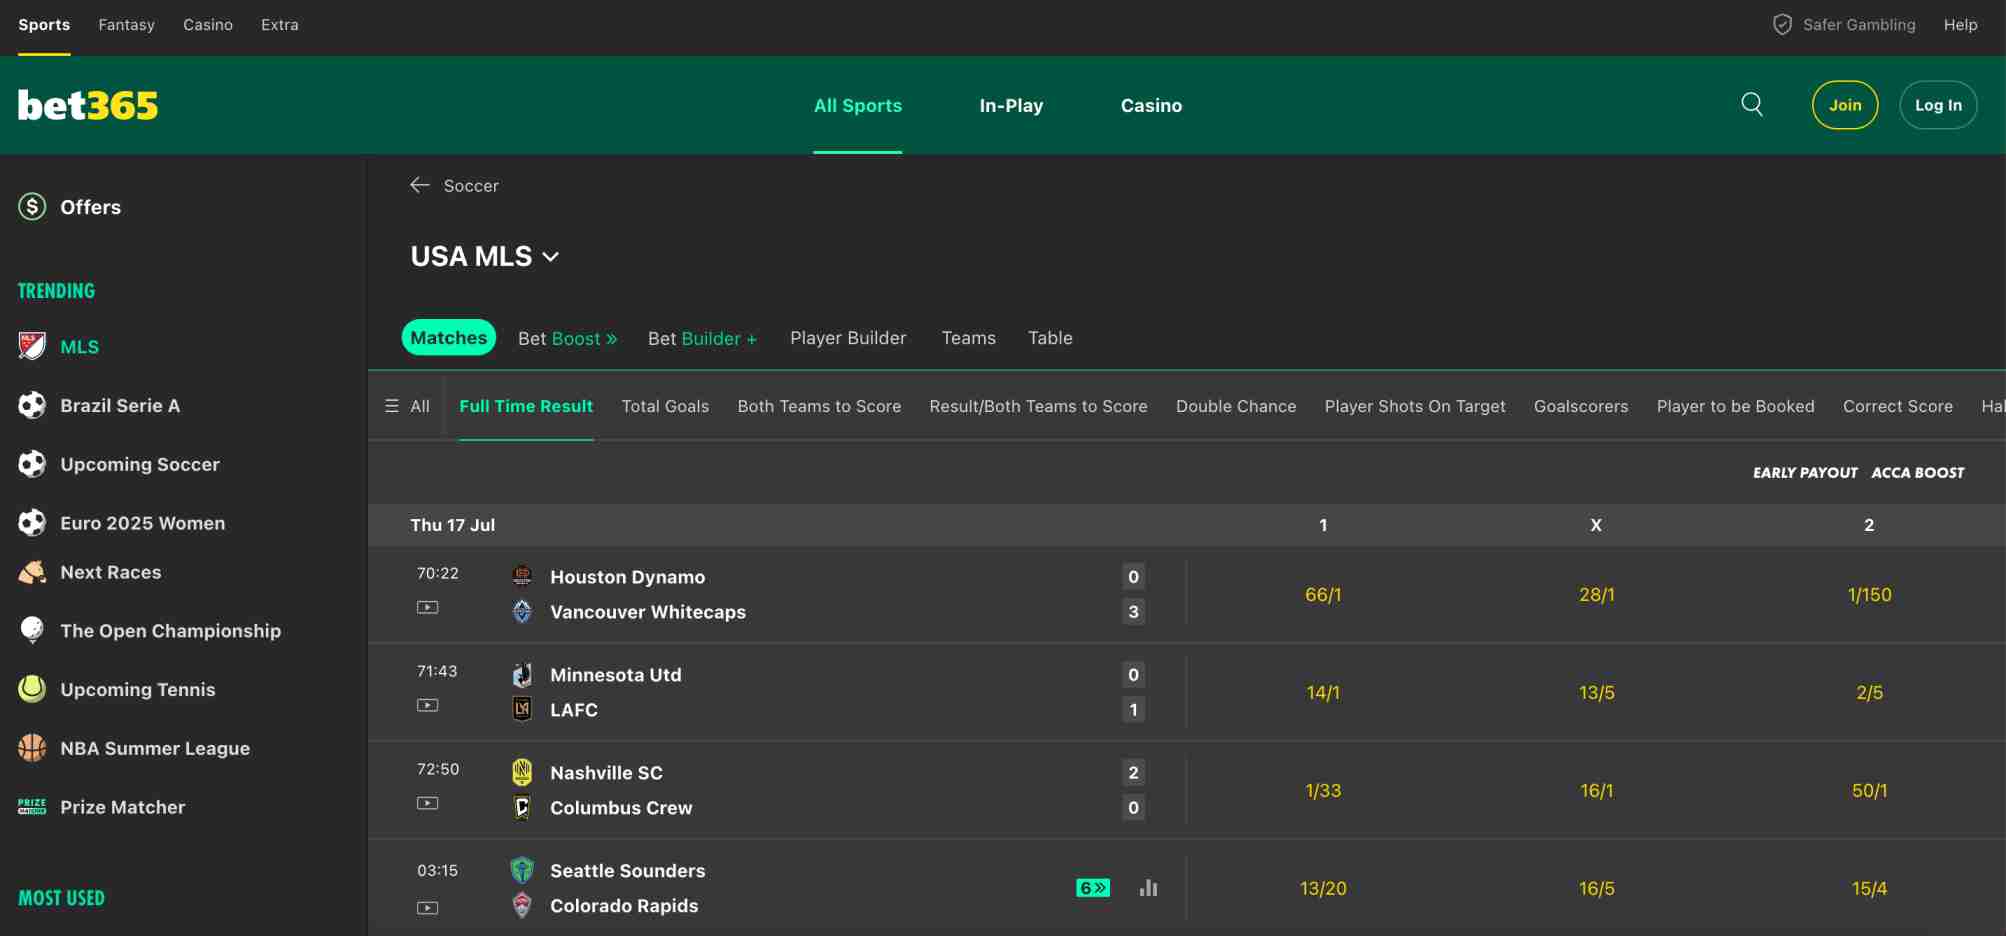Click the Seattle Sounders team crest
The height and width of the screenshot is (936, 2006).
coord(522,870)
